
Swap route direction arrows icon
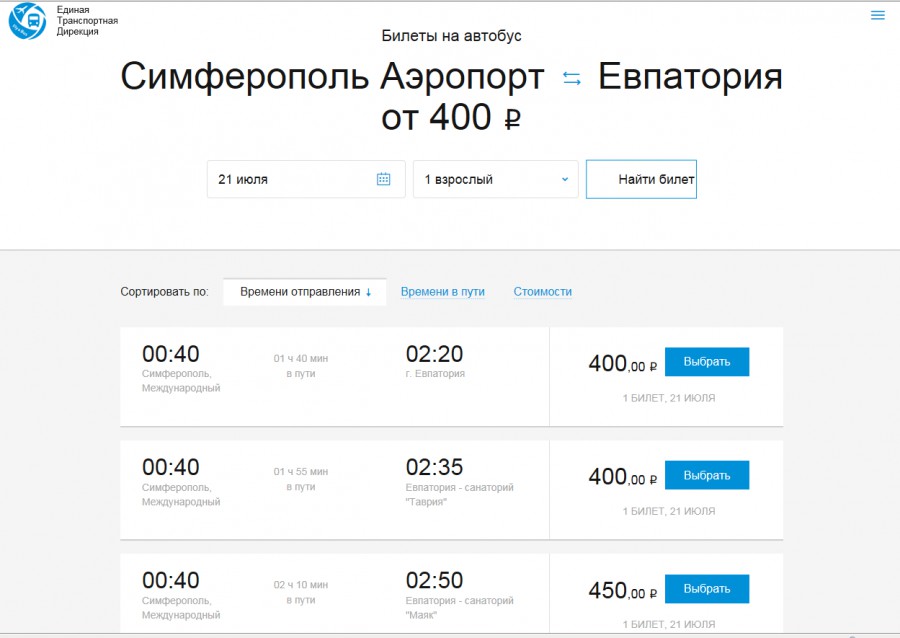572,78
